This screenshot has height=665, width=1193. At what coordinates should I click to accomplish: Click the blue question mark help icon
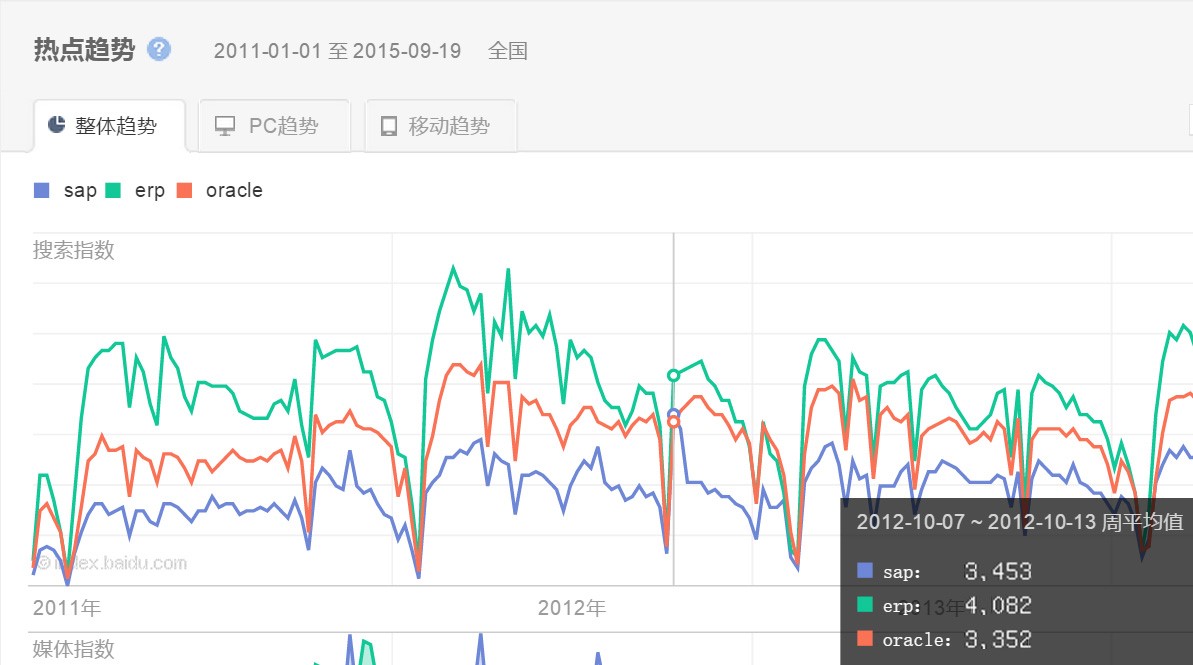[158, 49]
